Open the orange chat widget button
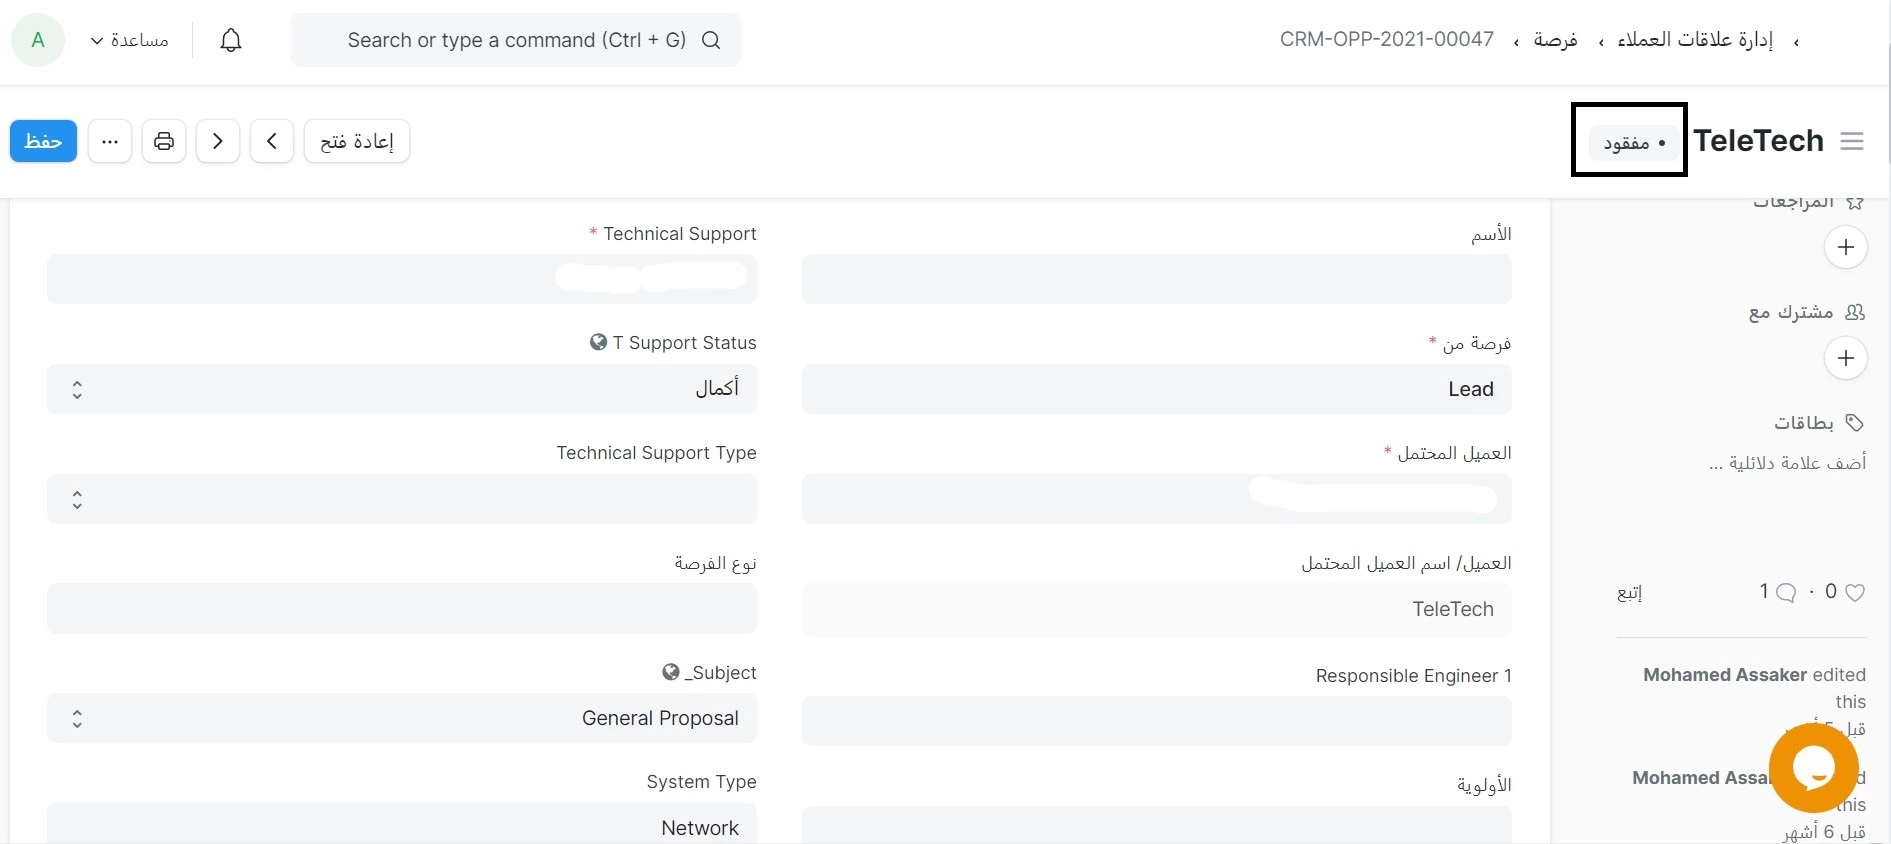The width and height of the screenshot is (1891, 844). coord(1814,768)
